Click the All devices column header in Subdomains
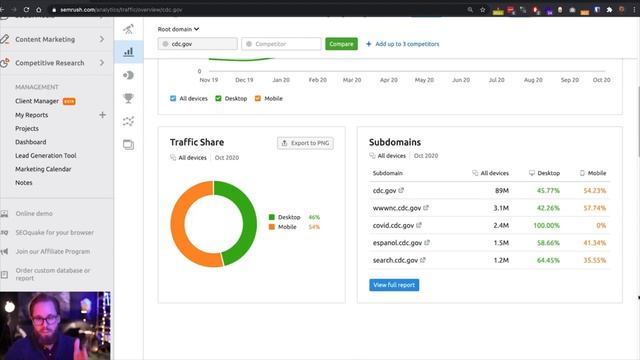The height and width of the screenshot is (360, 640). pyautogui.click(x=490, y=173)
